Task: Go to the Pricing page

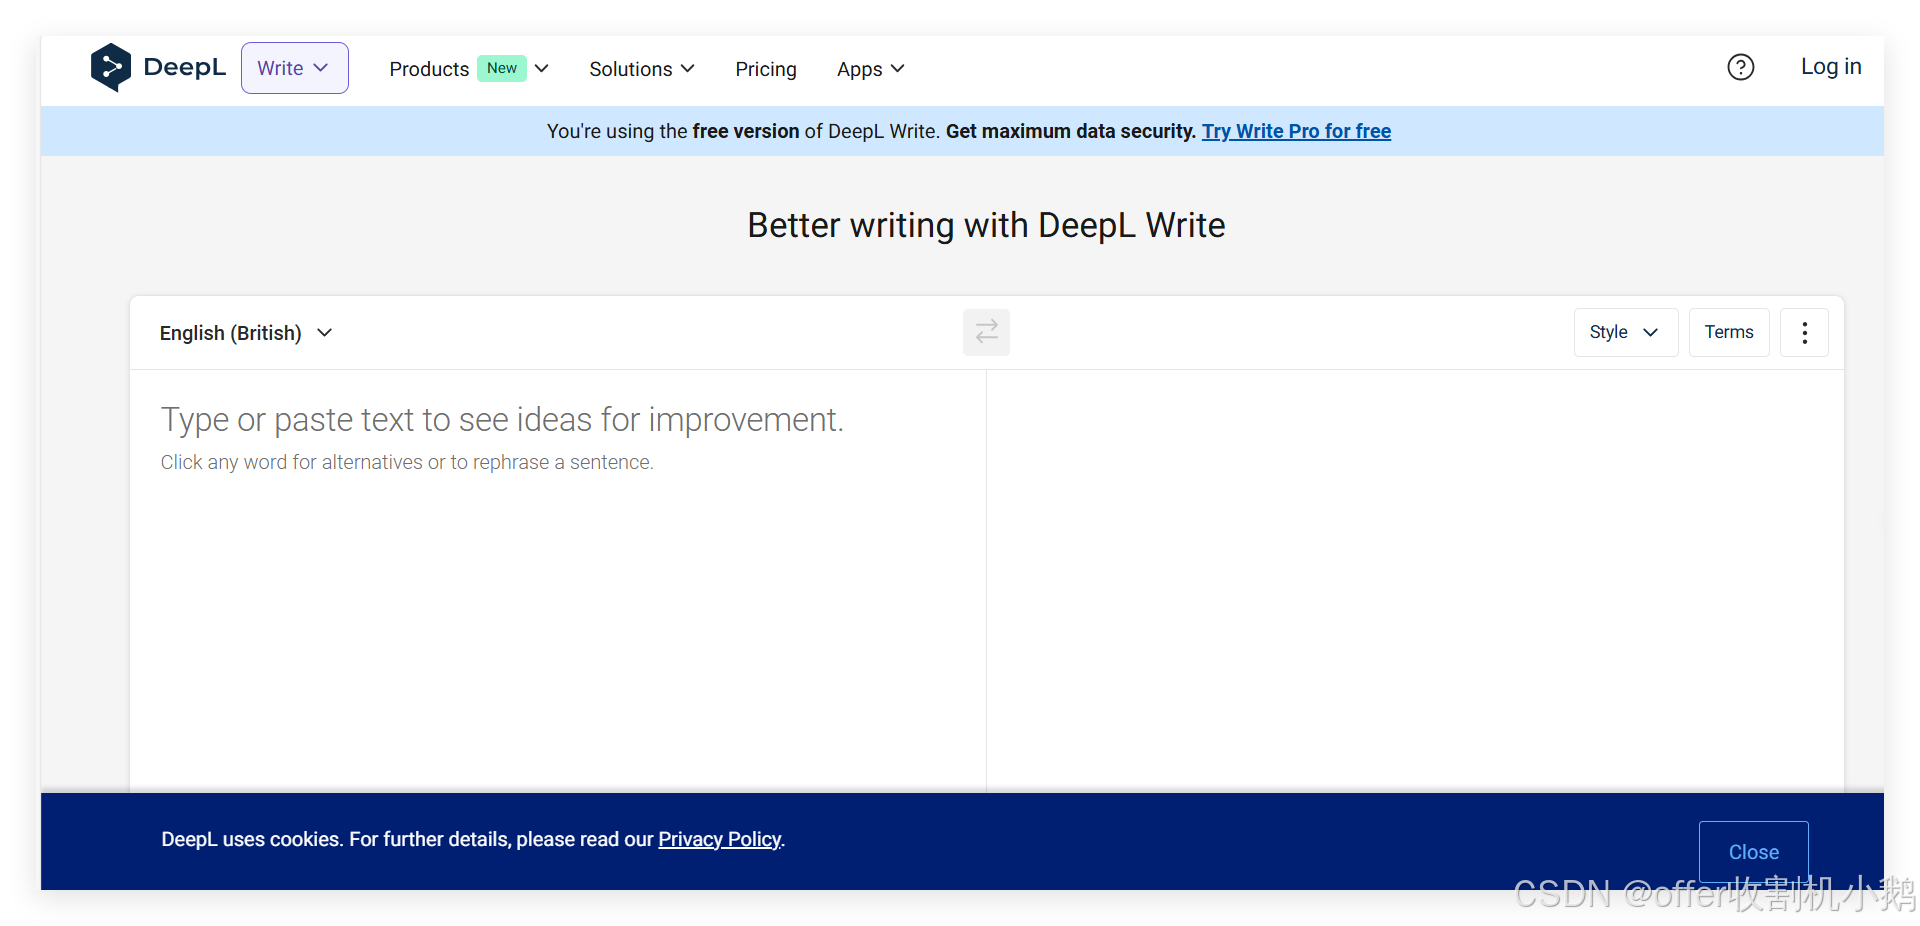Action: [766, 69]
